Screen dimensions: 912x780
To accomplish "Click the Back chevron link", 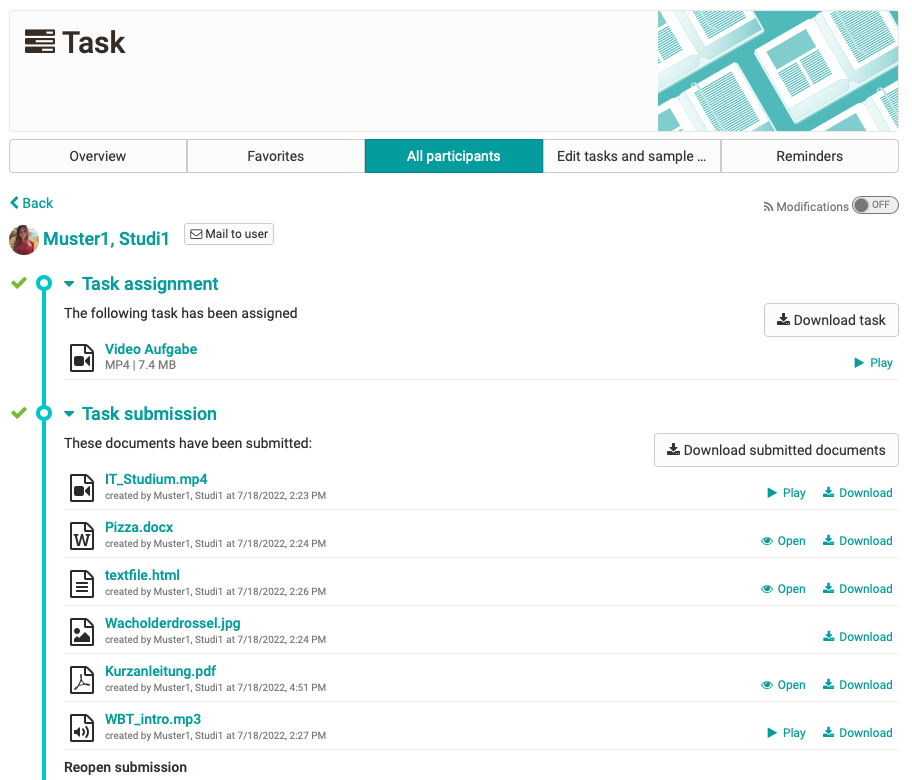I will (14, 202).
